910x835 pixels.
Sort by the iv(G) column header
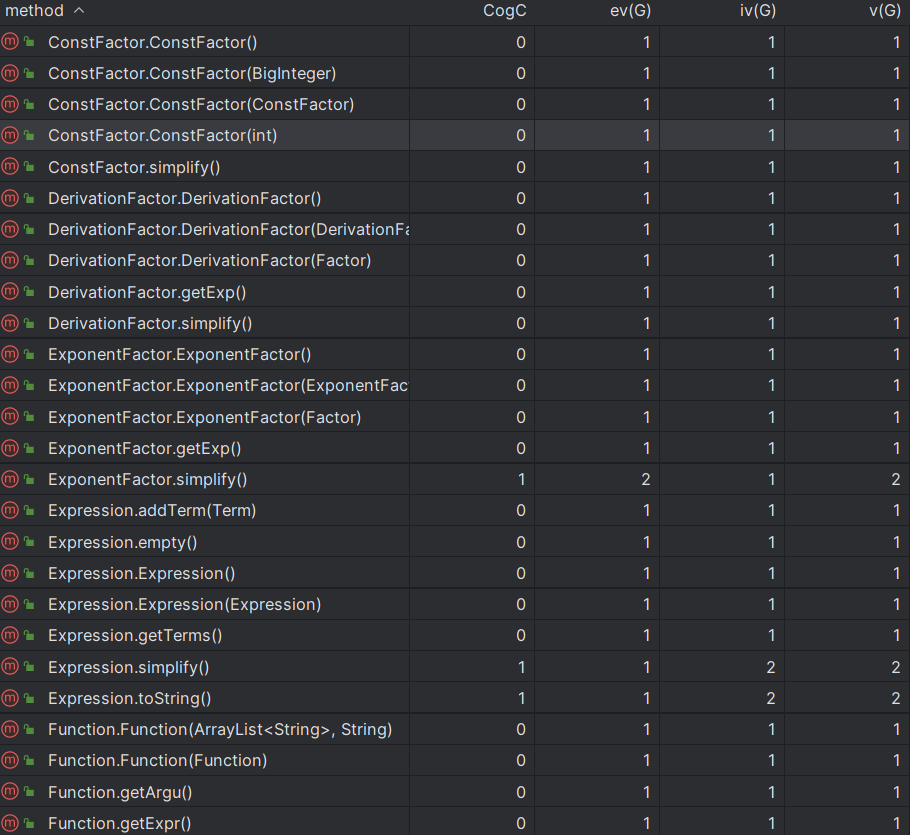click(x=757, y=10)
